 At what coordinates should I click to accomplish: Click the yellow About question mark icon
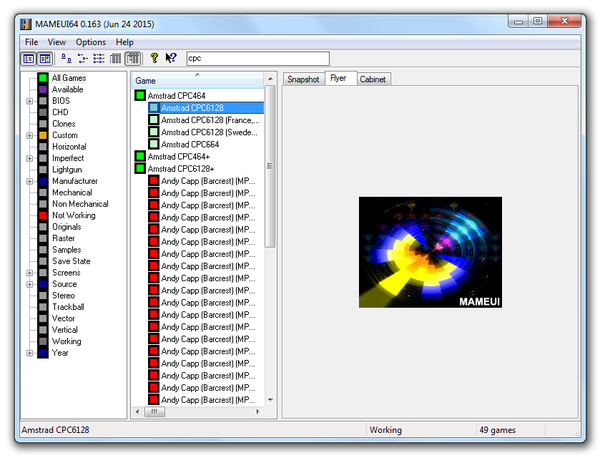[154, 58]
